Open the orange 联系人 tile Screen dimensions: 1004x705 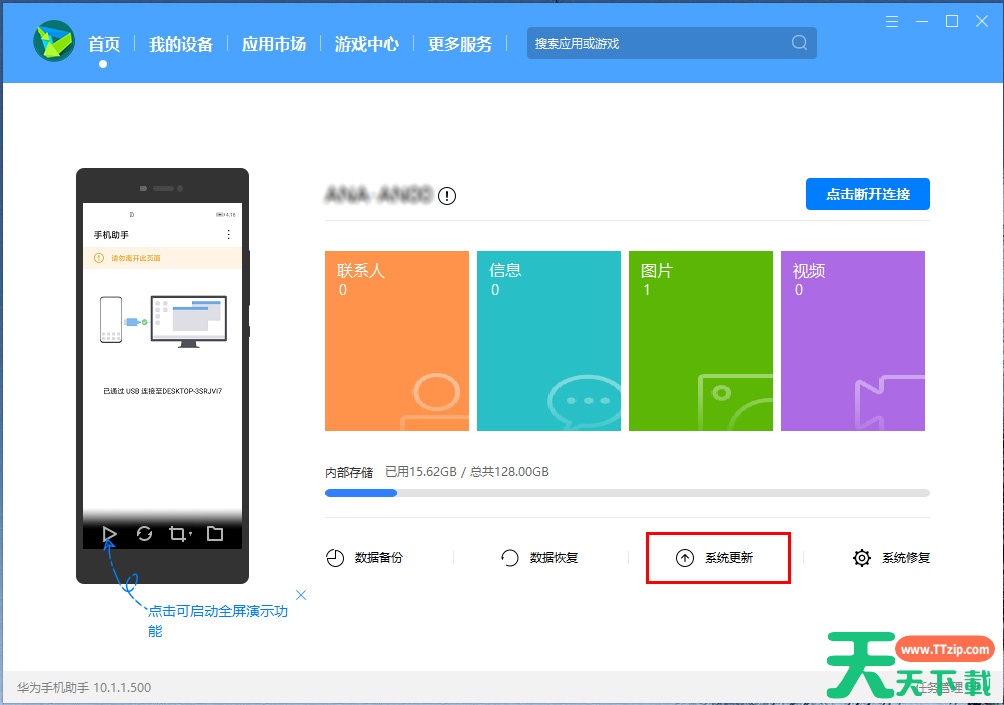(x=397, y=341)
